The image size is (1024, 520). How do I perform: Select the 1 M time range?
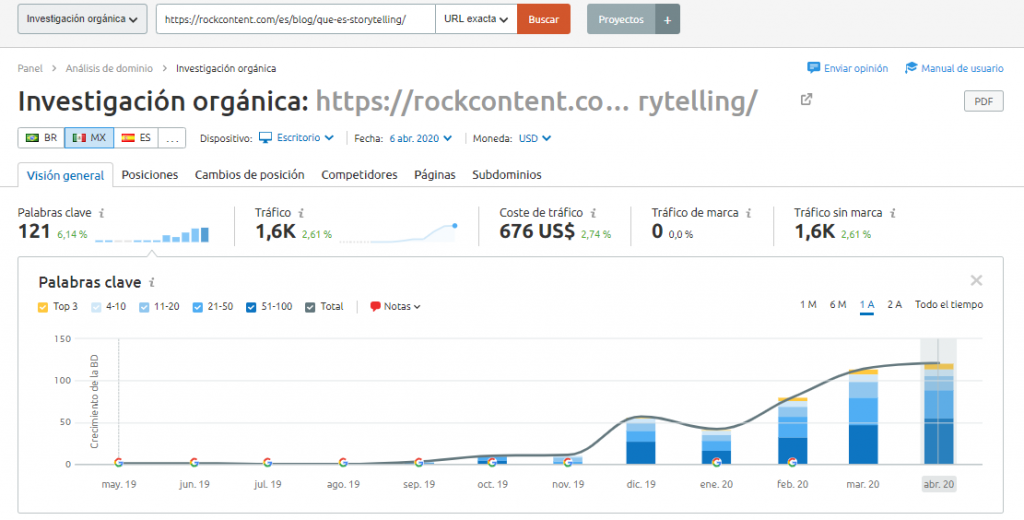(808, 304)
